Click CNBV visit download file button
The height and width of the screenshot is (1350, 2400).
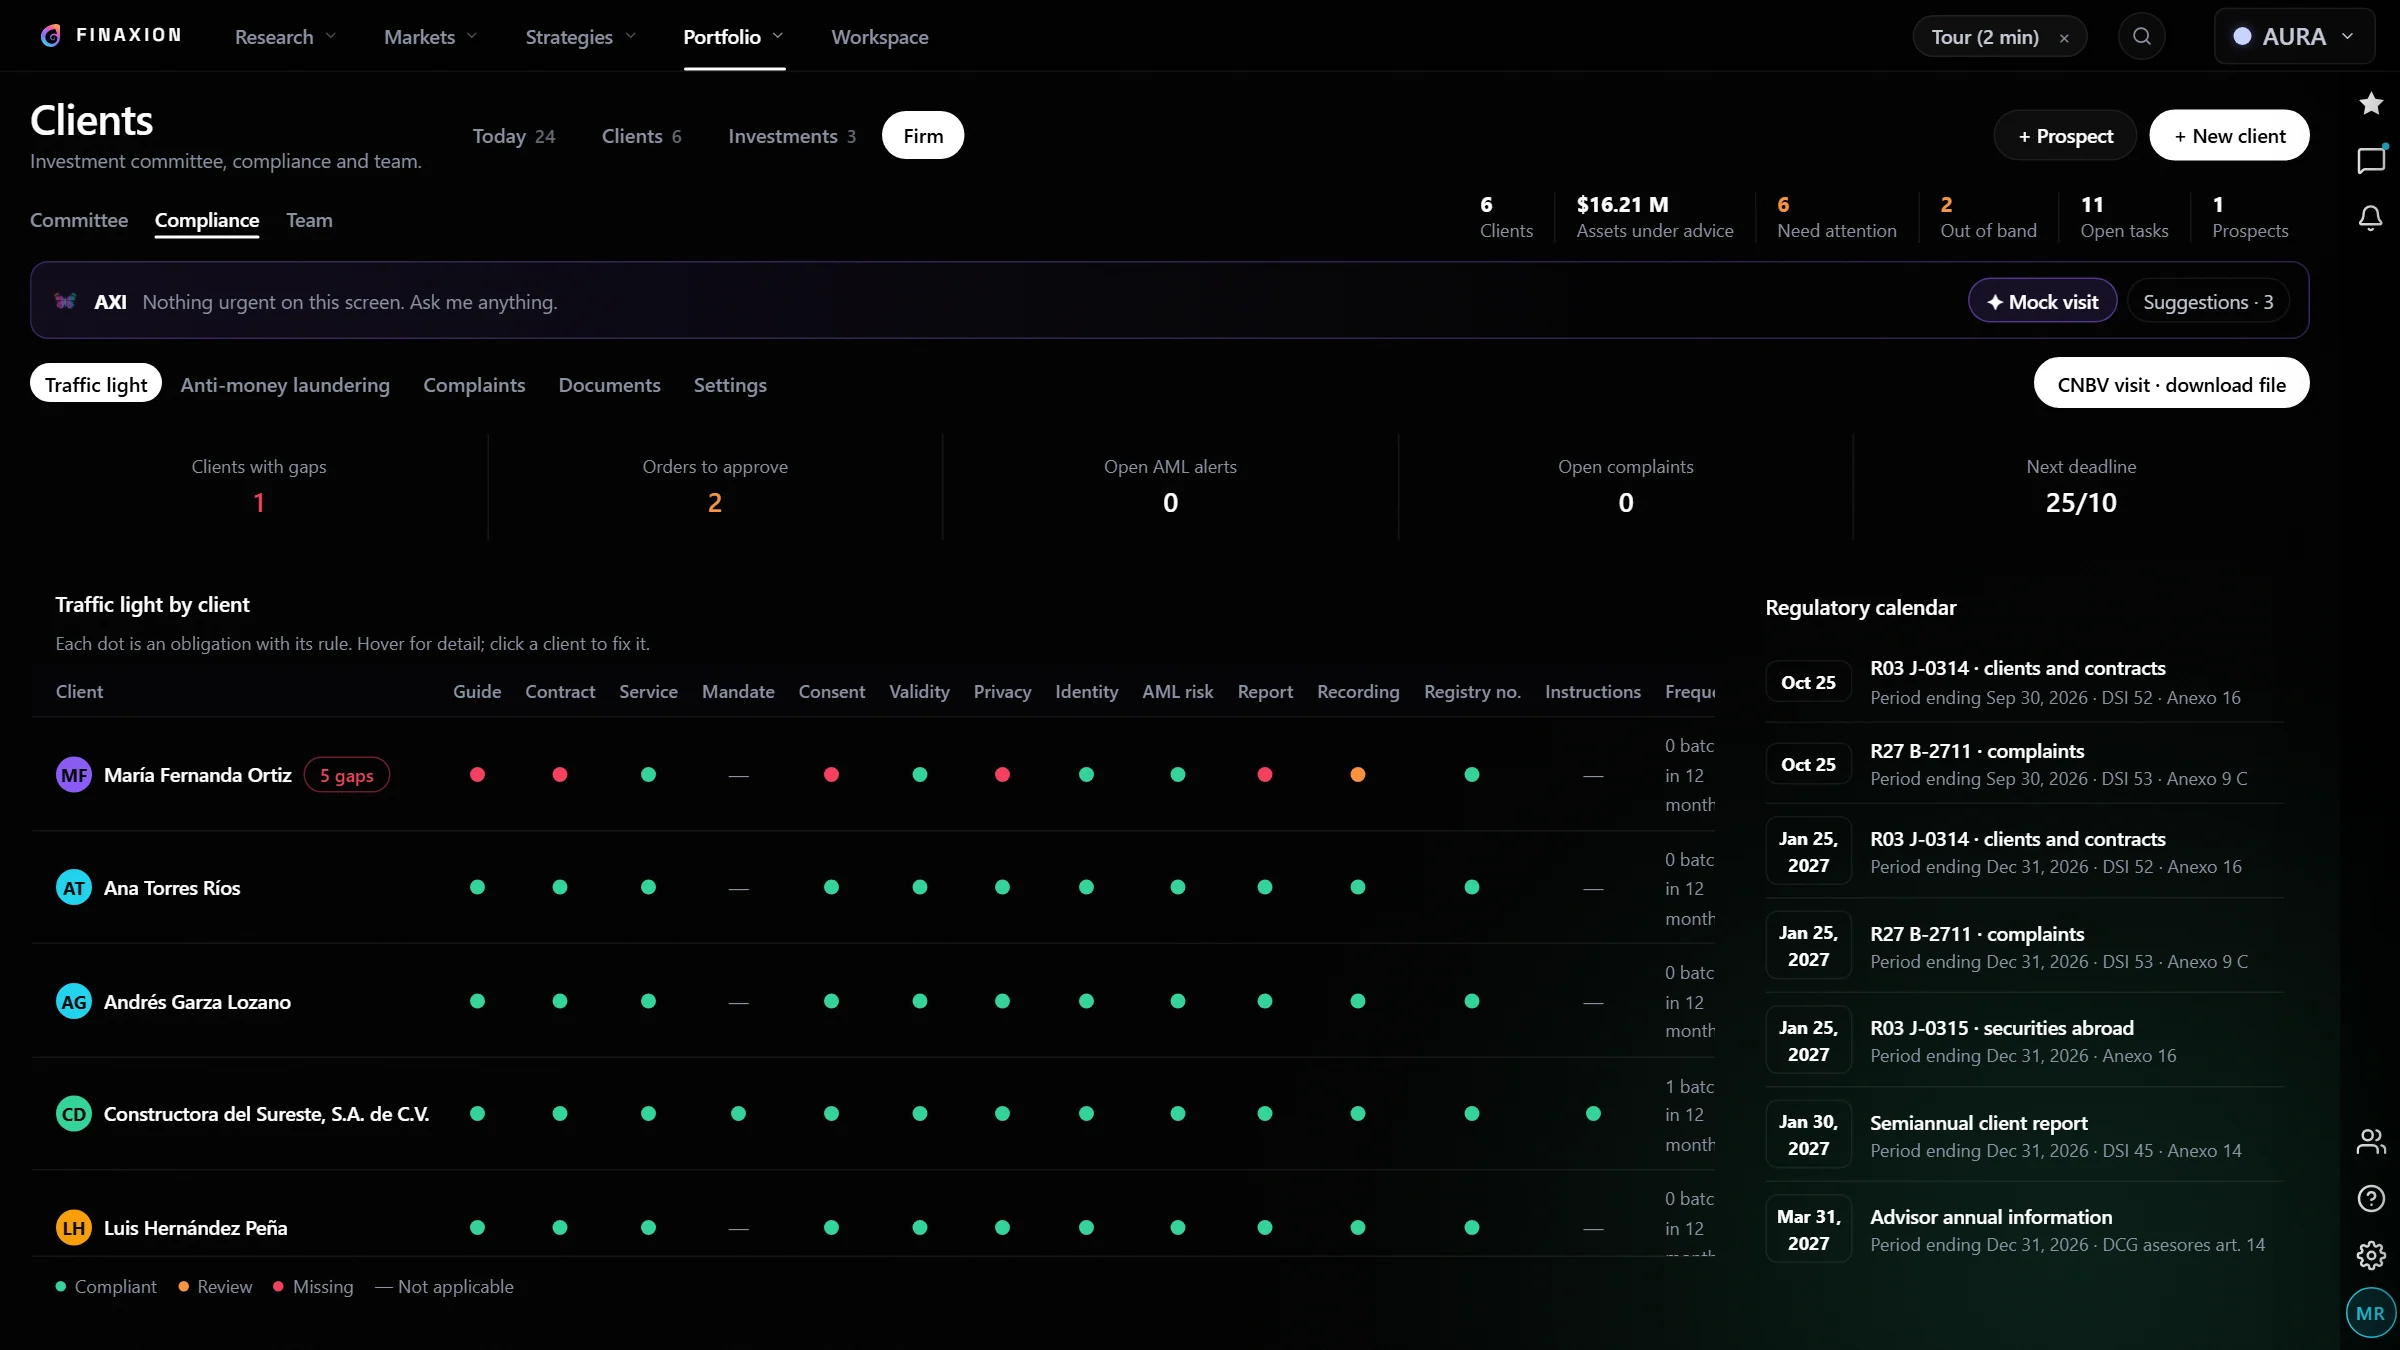(2171, 384)
